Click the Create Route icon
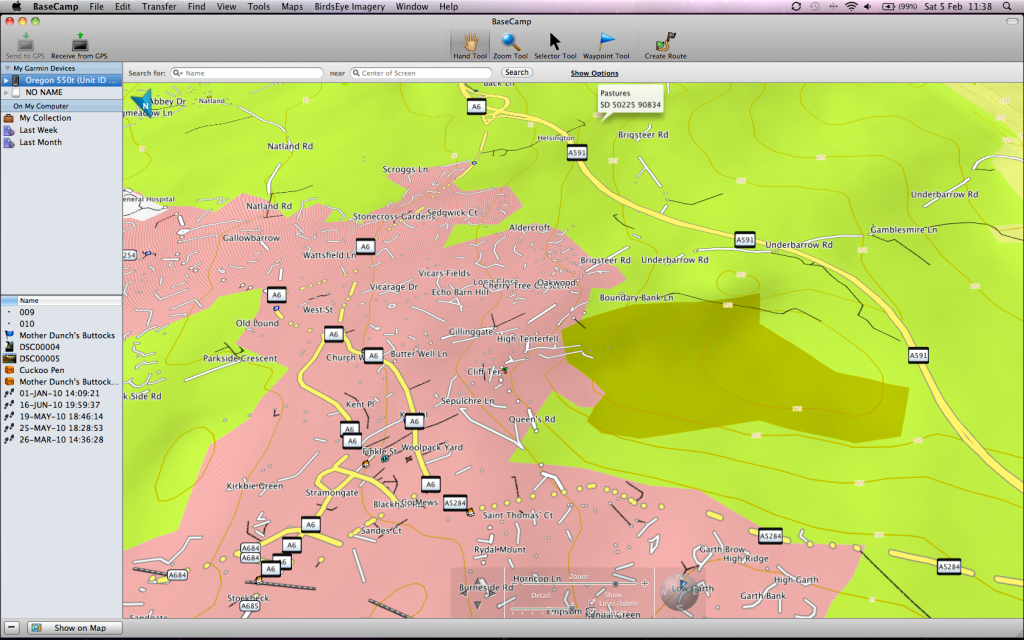This screenshot has width=1024, height=640. point(665,42)
